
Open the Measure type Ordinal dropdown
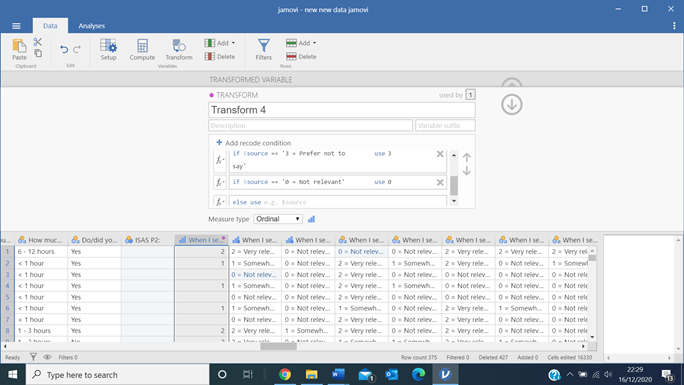(278, 219)
